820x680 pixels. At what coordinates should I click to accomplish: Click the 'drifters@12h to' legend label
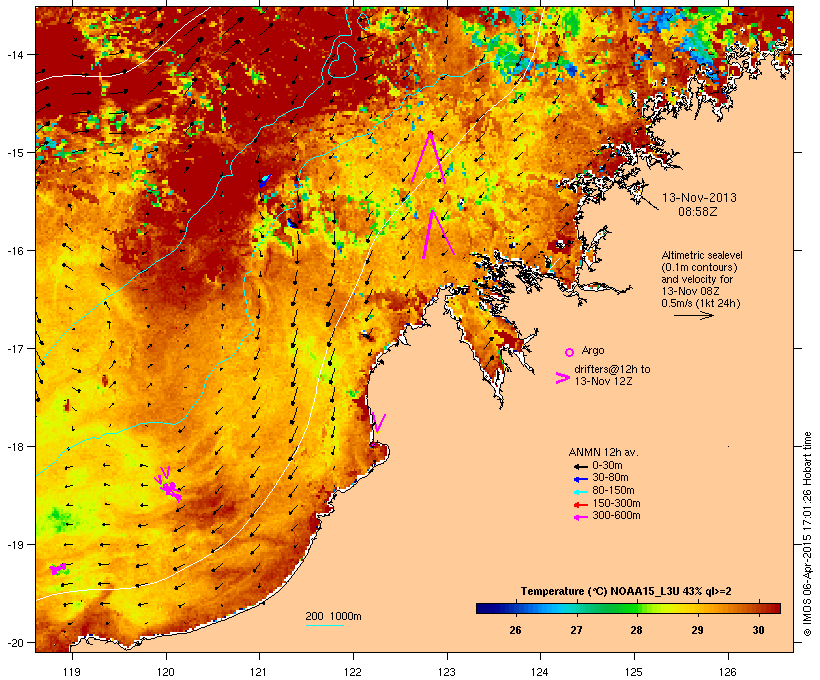tap(612, 369)
